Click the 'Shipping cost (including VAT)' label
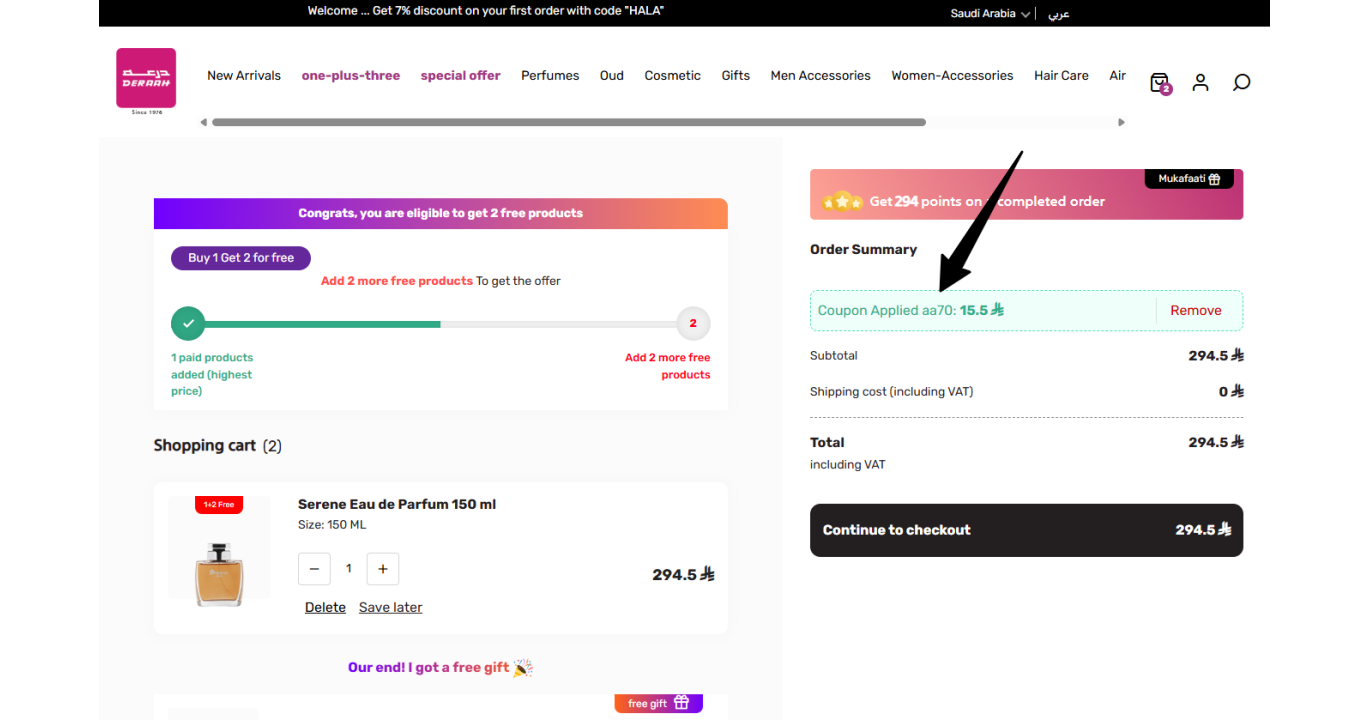Image resolution: width=1368 pixels, height=720 pixels. 891,392
